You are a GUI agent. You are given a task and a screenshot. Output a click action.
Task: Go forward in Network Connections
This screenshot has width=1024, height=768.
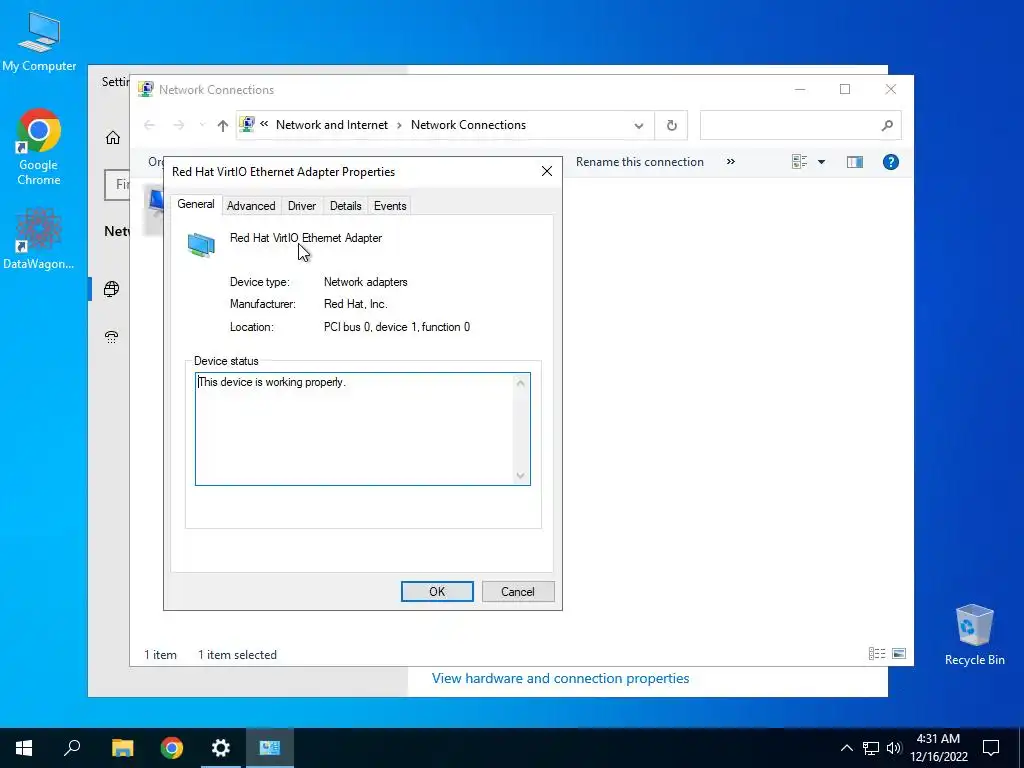tap(178, 125)
